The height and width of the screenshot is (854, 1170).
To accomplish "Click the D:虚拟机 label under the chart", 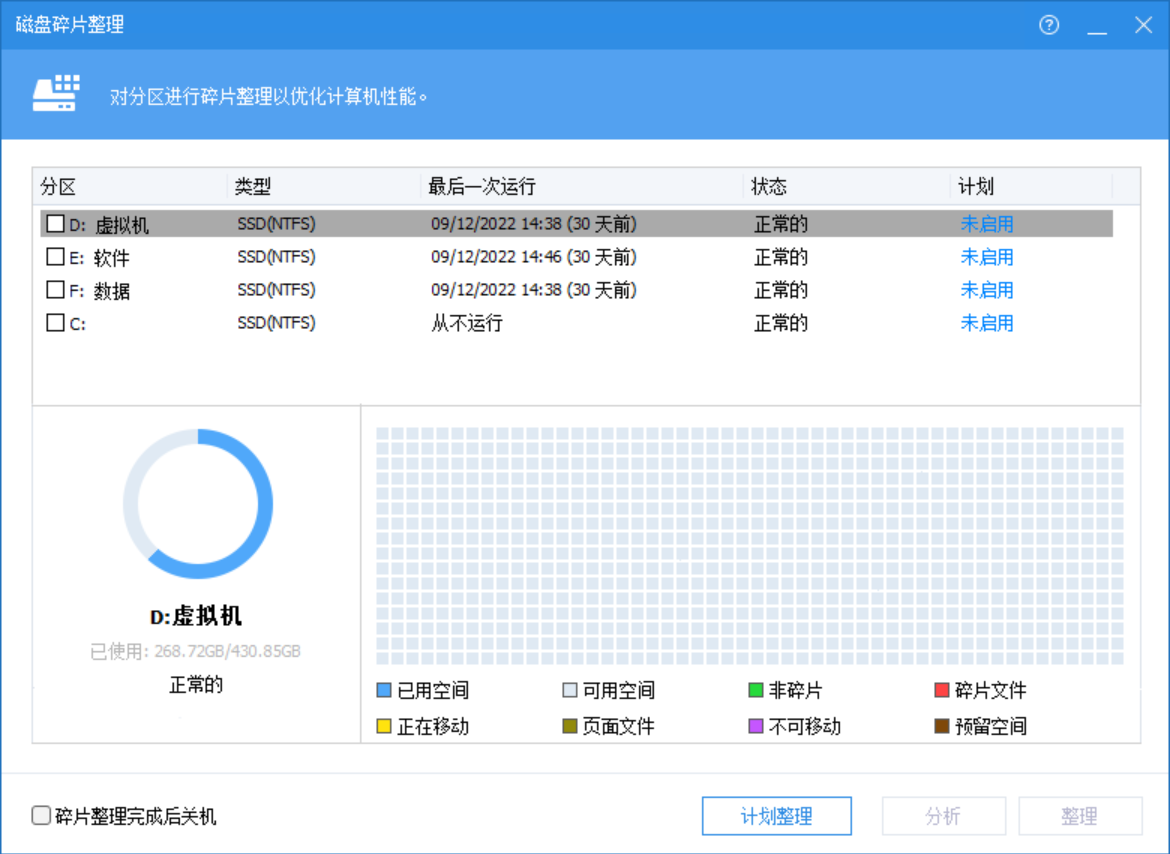I will point(195,616).
